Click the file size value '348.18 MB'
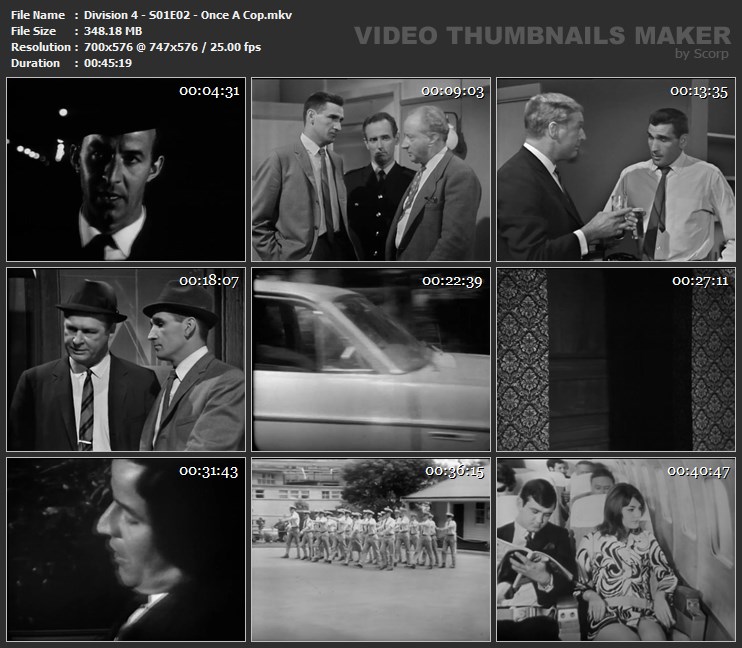 [x=113, y=31]
